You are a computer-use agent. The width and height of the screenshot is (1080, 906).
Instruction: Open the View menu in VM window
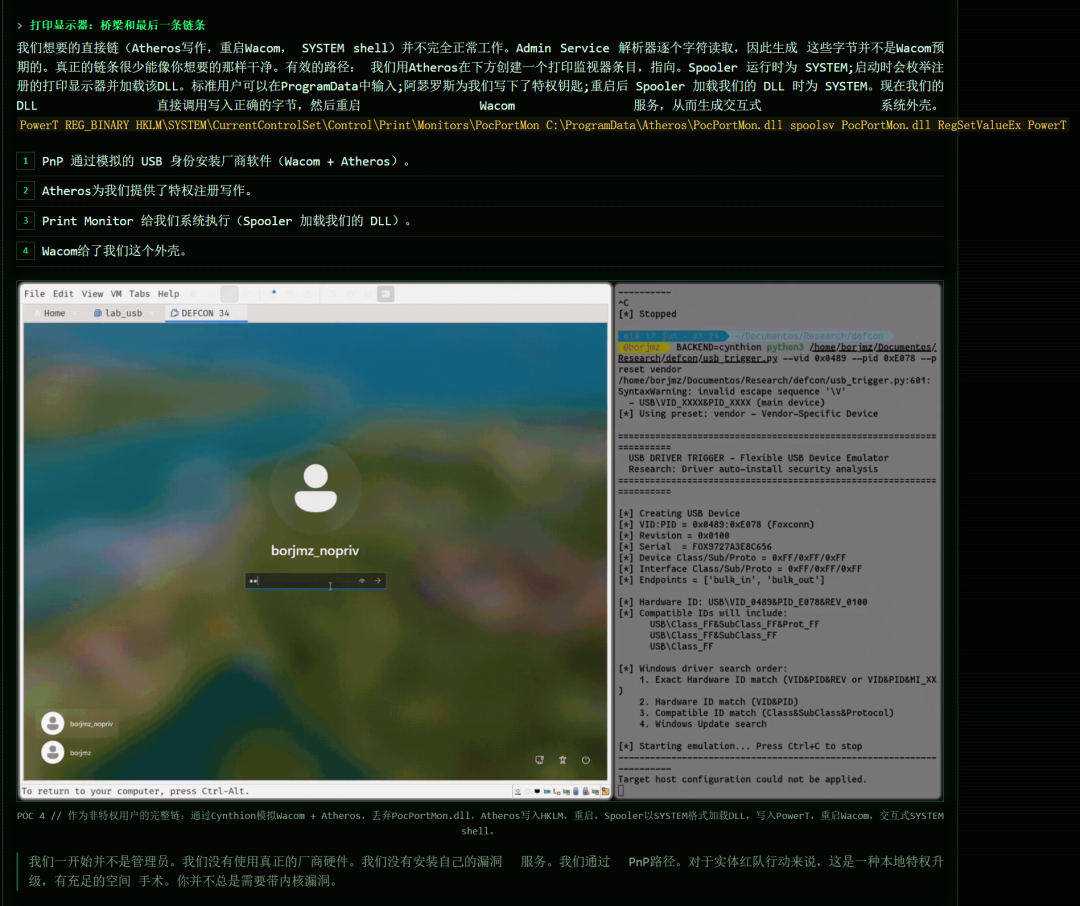click(92, 294)
